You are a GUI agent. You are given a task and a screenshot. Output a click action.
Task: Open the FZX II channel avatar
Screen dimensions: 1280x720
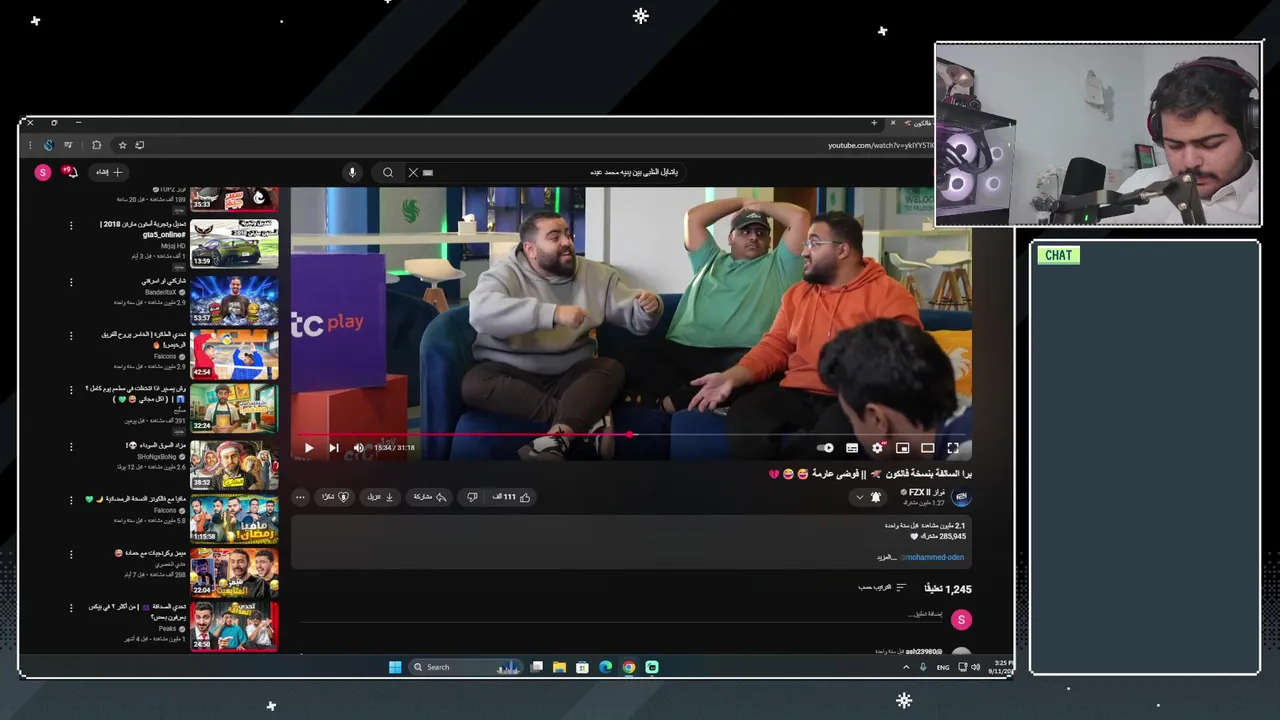961,497
